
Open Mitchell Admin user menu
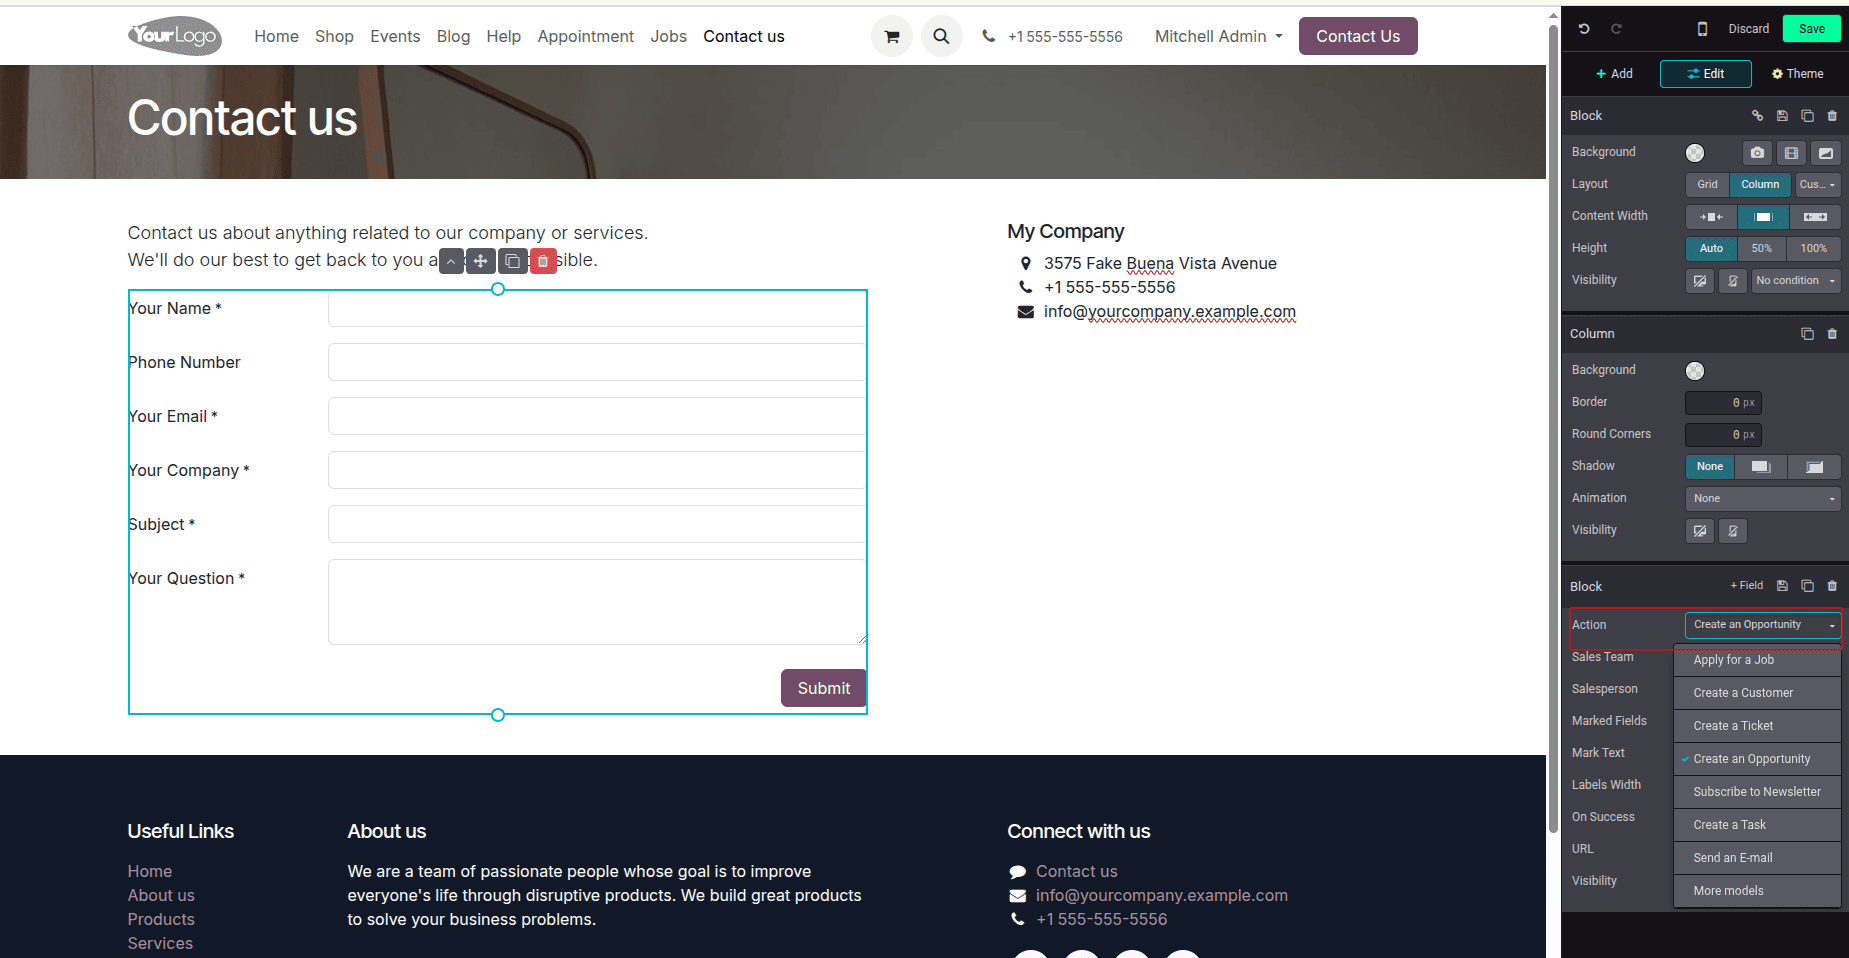click(1218, 36)
